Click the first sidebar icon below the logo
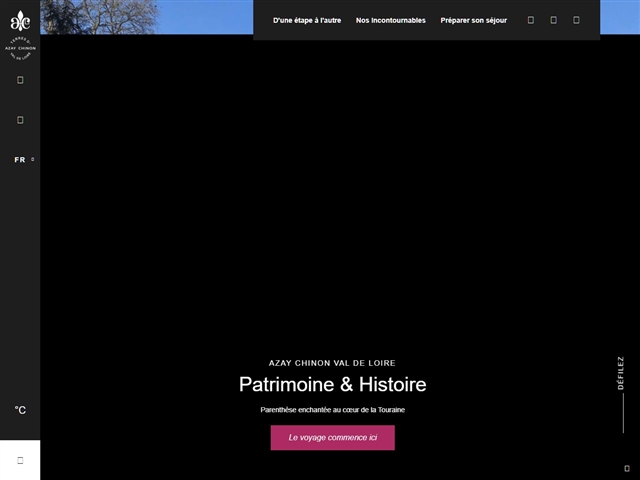 20,80
